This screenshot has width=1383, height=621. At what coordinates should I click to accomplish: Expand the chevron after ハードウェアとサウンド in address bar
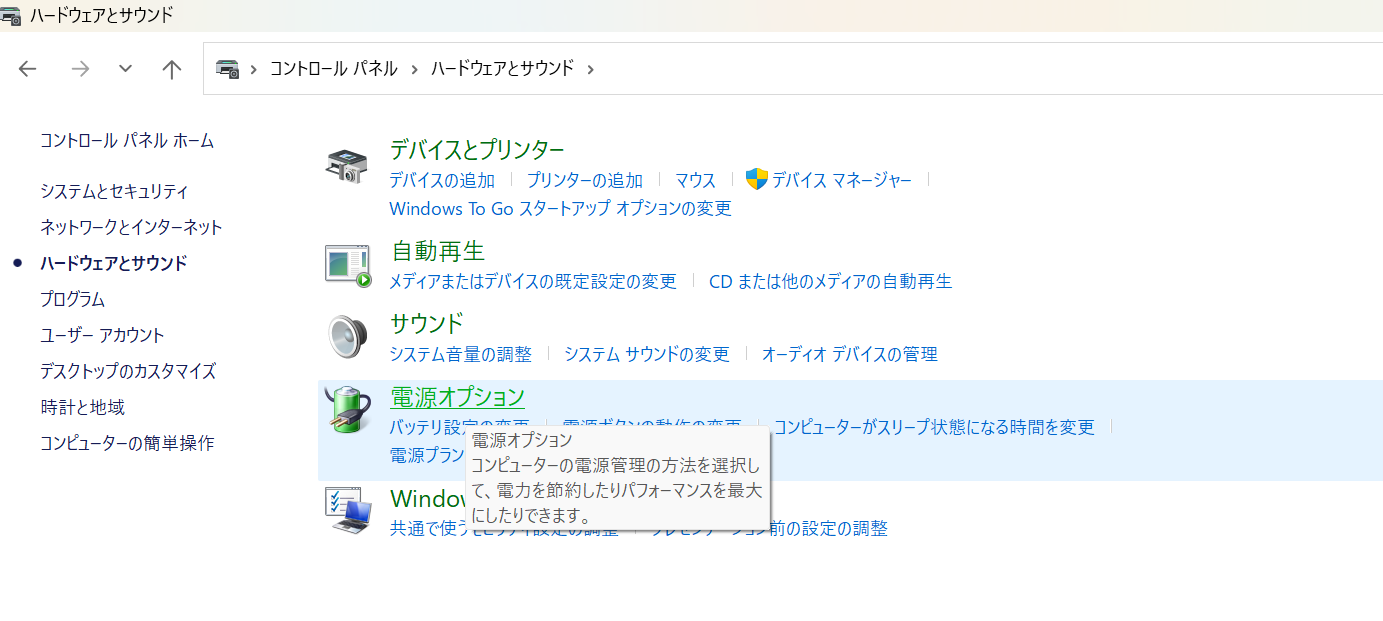coord(590,69)
